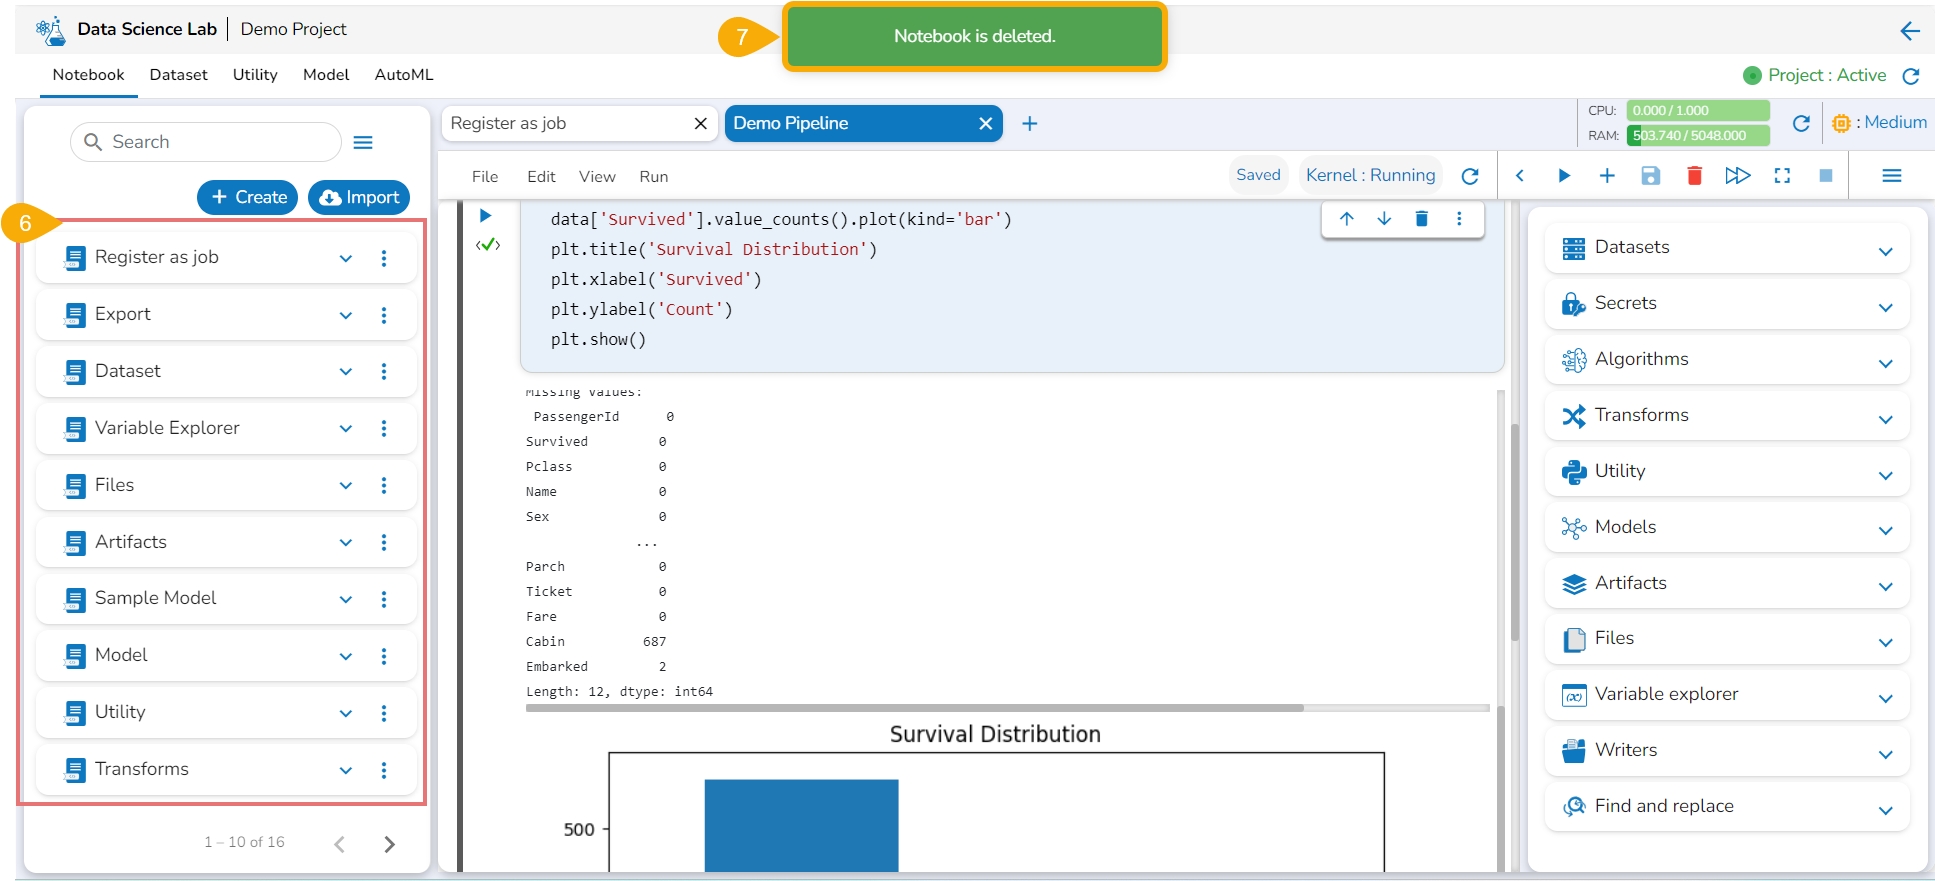Expand the Sample Model notebook entry

click(x=345, y=599)
